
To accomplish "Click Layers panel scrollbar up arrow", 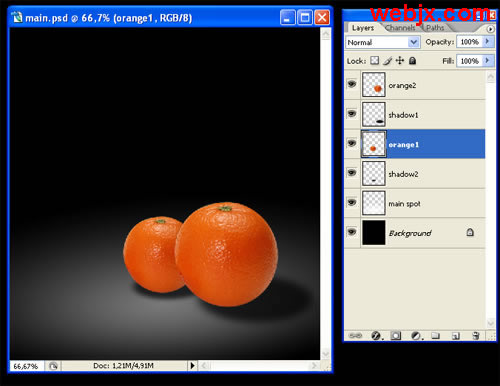I will pyautogui.click(x=491, y=77).
